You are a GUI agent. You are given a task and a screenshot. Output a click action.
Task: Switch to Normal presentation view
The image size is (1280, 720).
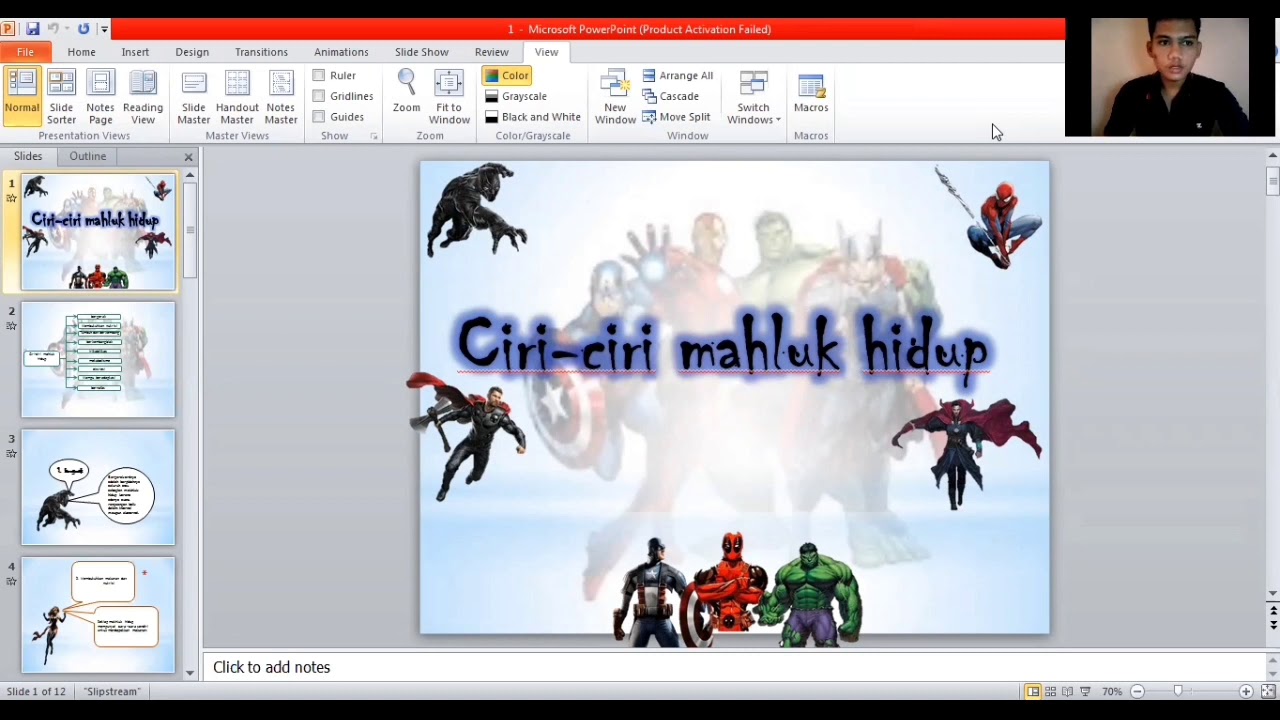21,97
